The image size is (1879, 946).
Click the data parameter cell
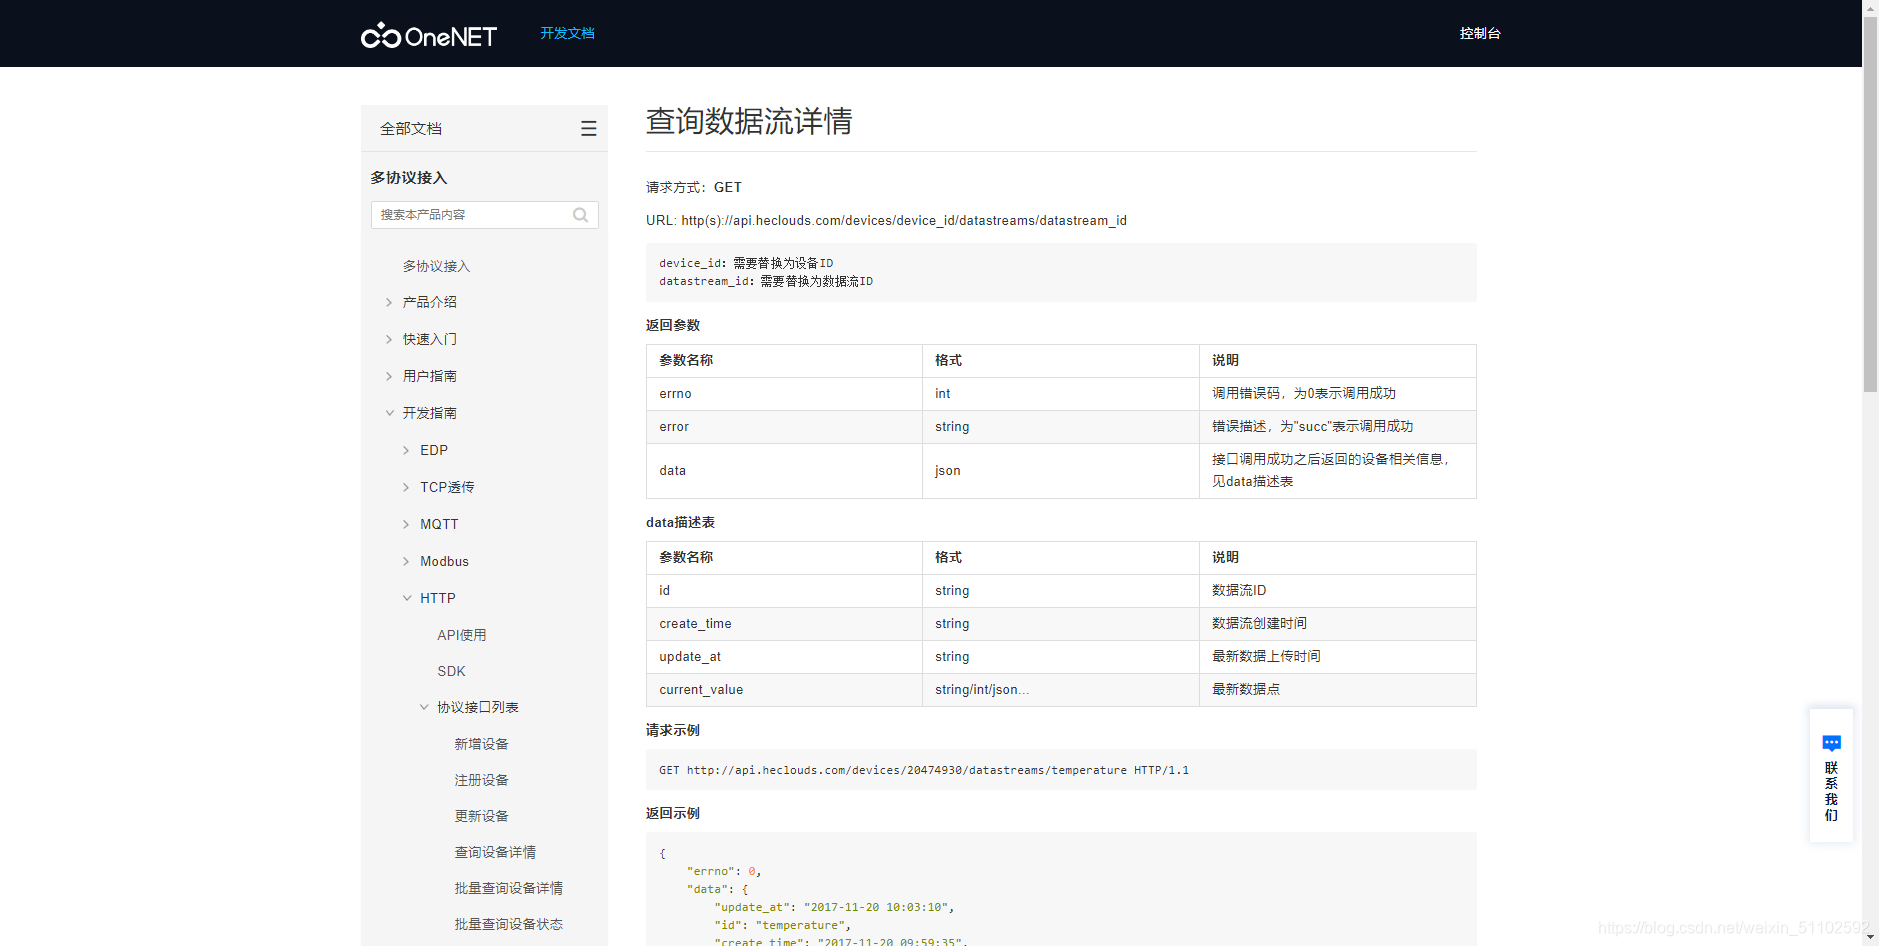click(784, 471)
